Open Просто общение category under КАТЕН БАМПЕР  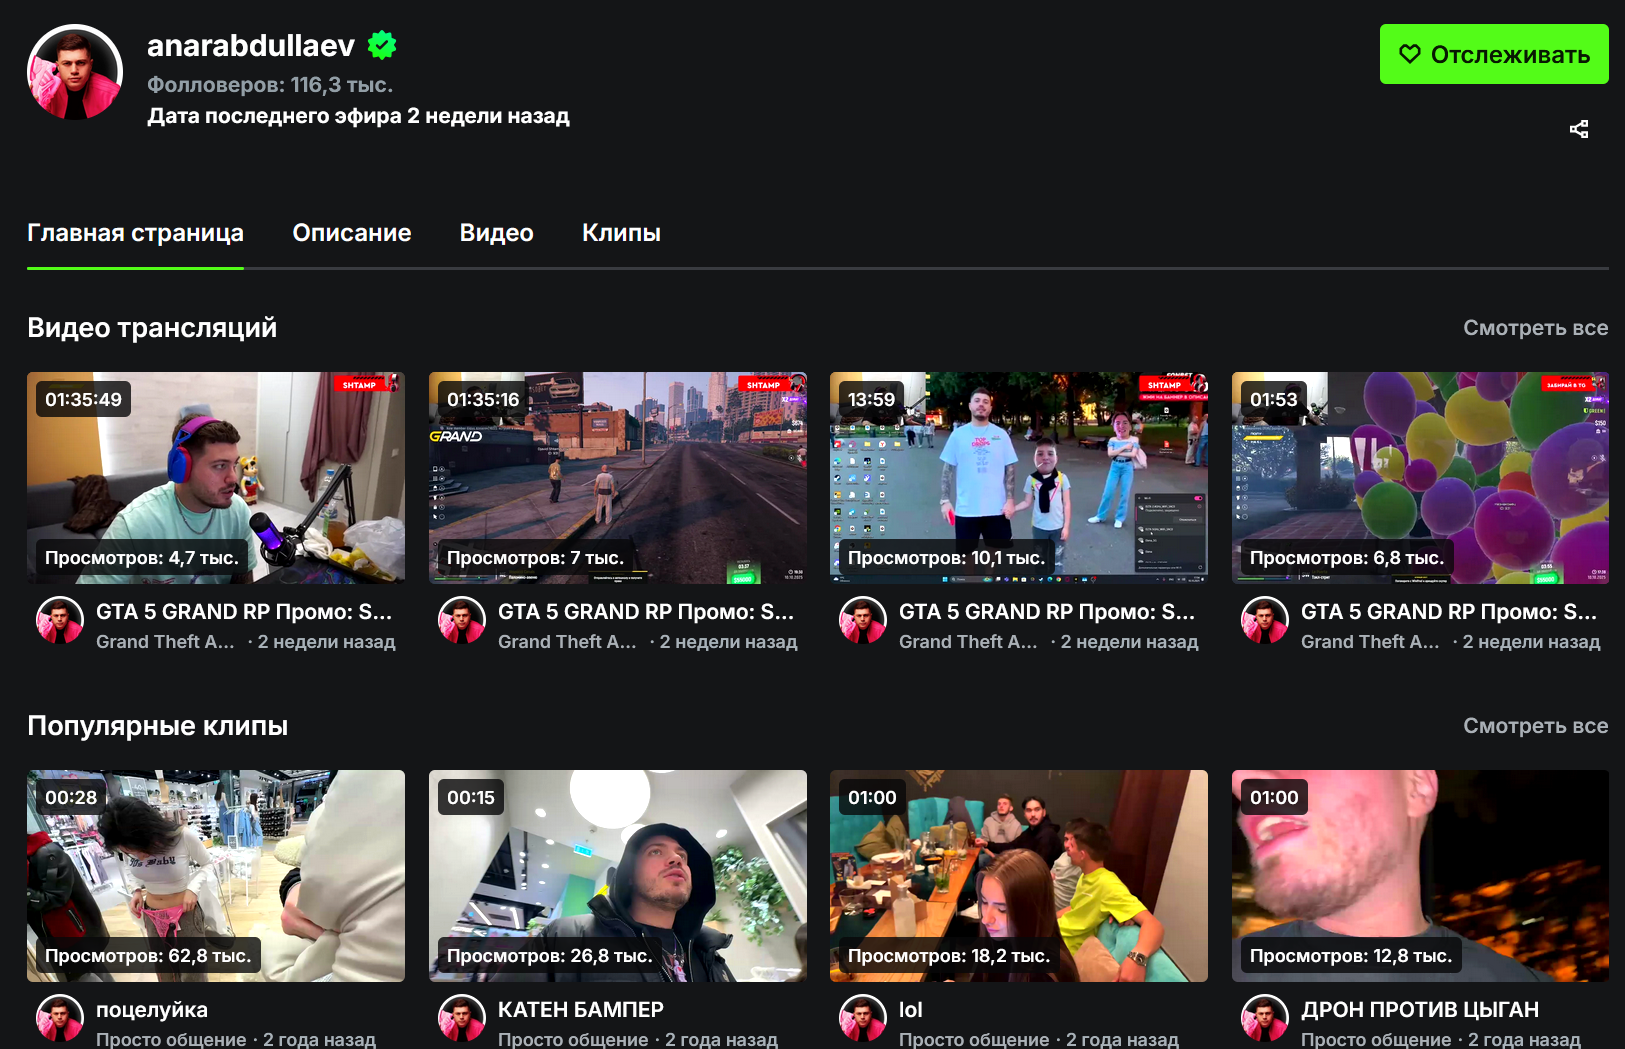click(573, 1040)
